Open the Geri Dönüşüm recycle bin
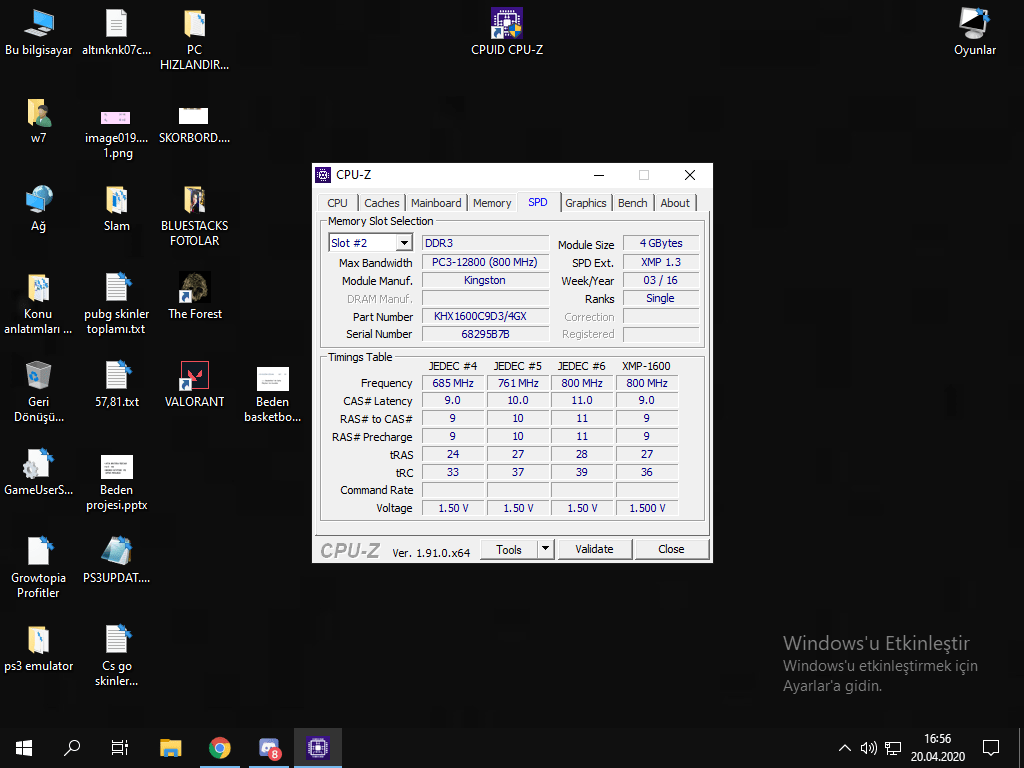The image size is (1024, 768). pos(38,377)
